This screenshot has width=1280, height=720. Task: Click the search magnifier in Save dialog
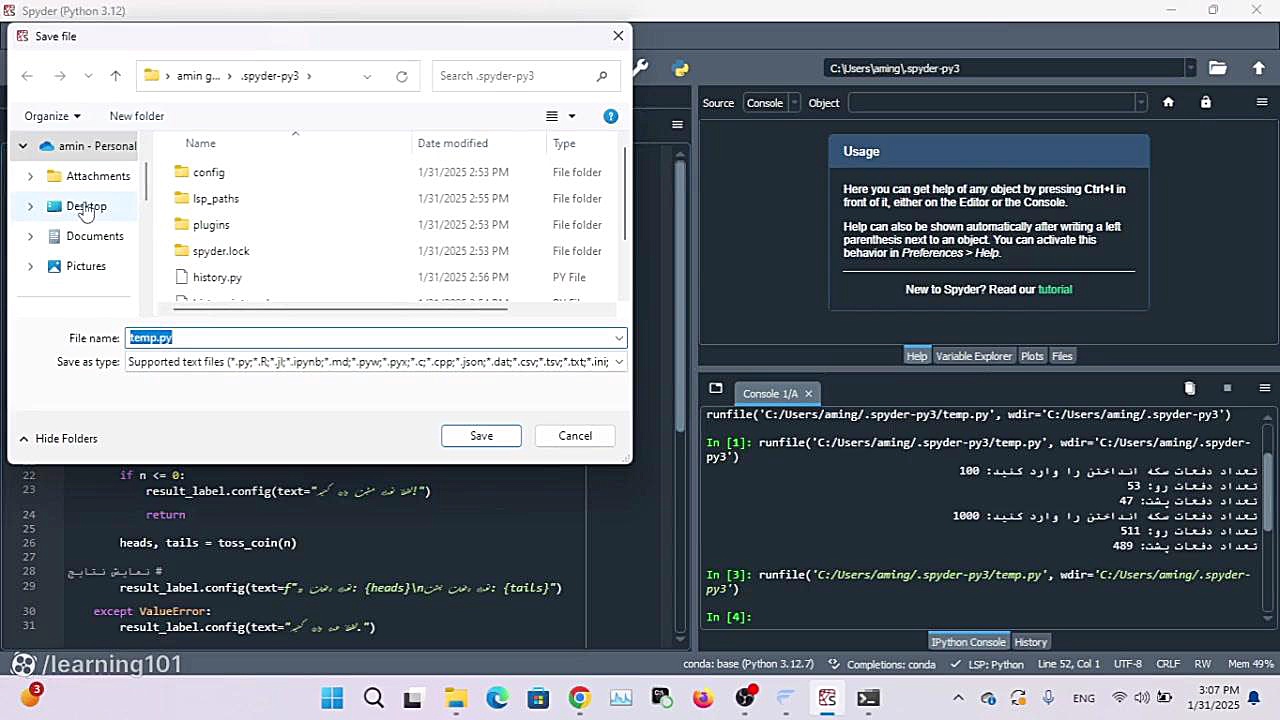[601, 76]
